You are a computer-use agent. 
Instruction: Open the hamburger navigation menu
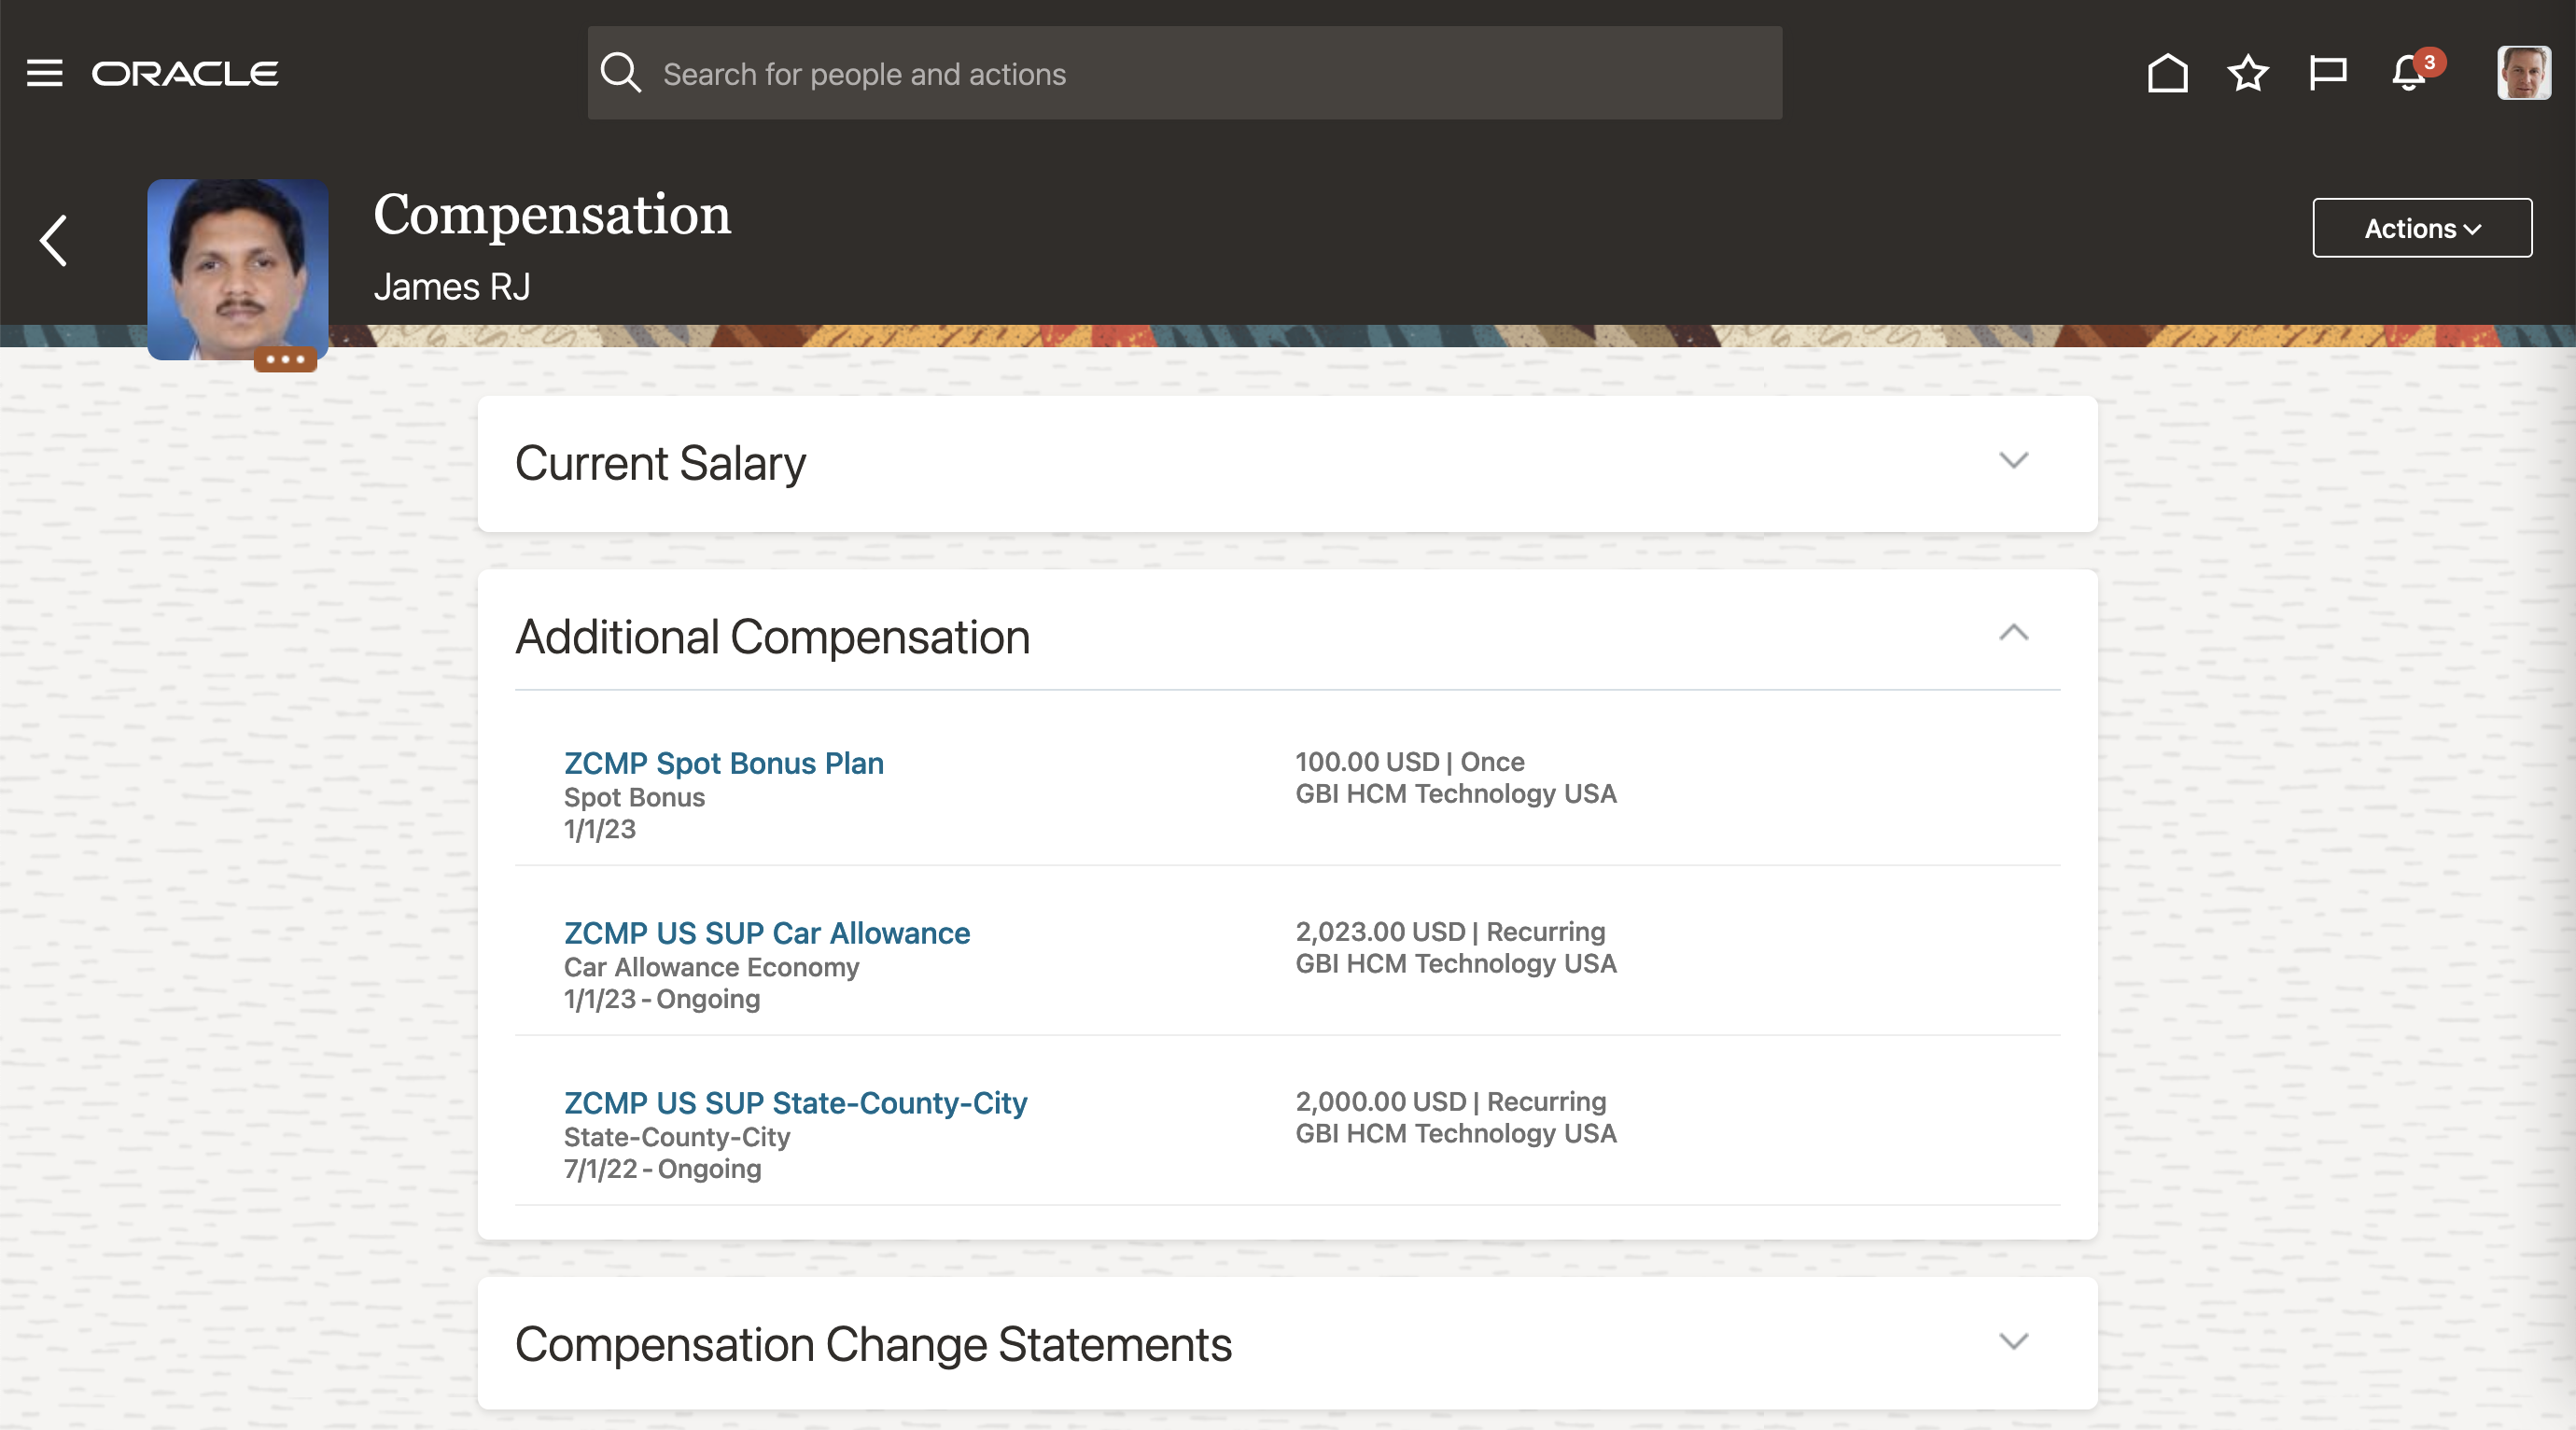[x=44, y=73]
